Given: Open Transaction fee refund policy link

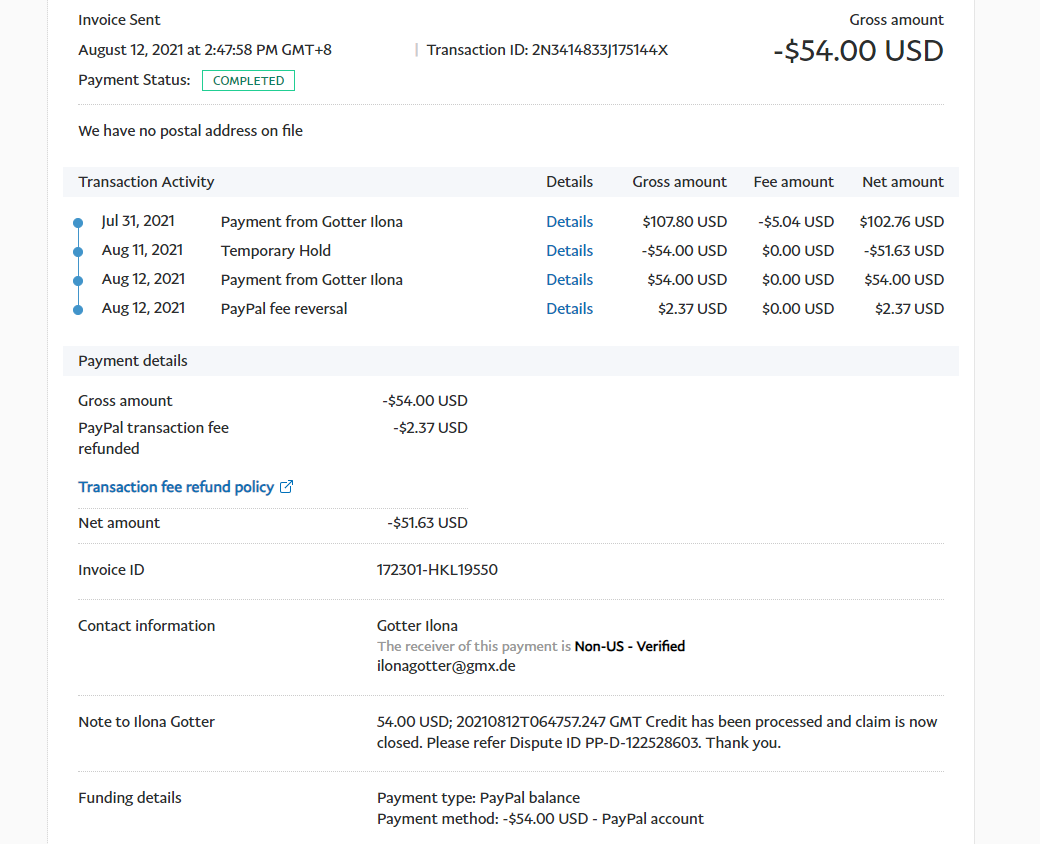Looking at the screenshot, I should click(x=176, y=487).
